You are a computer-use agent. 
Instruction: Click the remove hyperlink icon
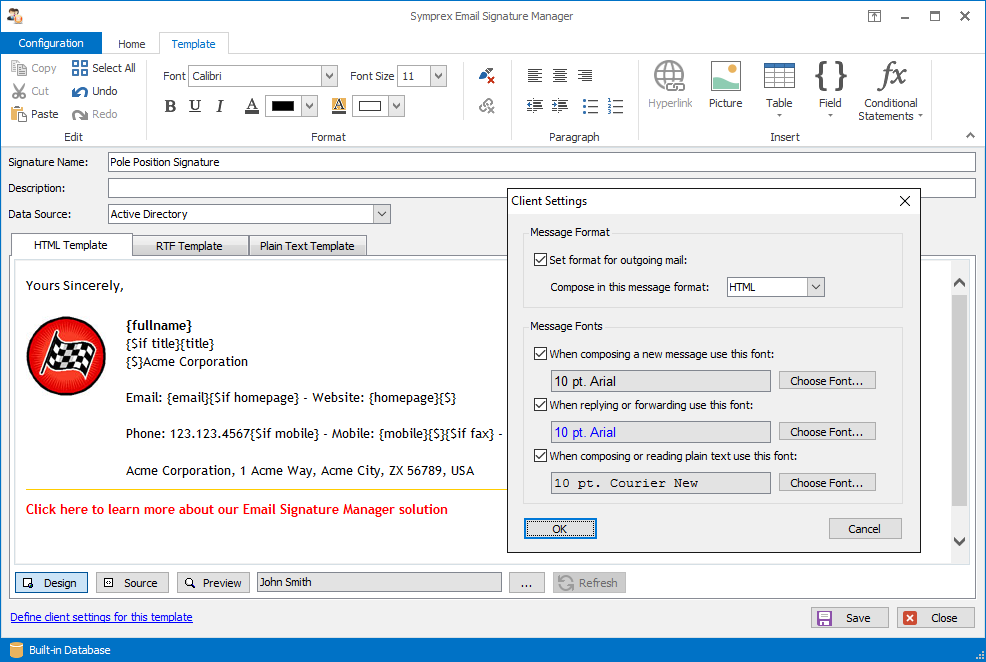click(x=487, y=106)
